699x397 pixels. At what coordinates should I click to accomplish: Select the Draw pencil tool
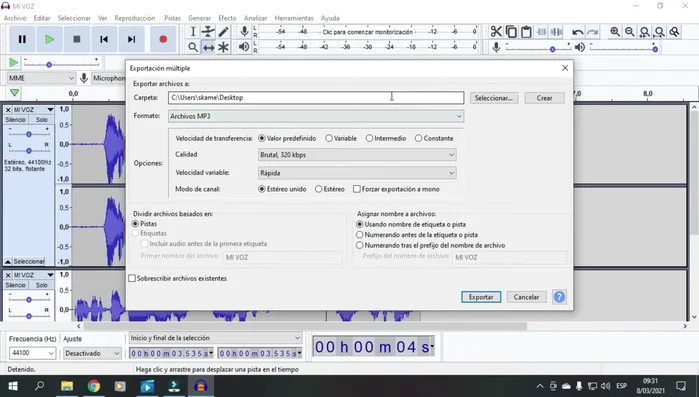(223, 32)
